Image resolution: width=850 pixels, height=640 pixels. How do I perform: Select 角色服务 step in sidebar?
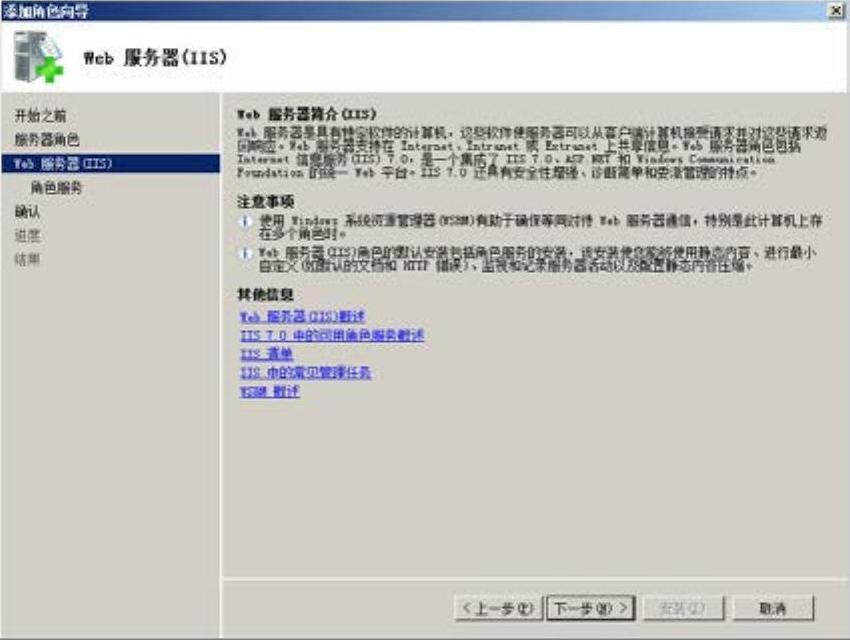click(x=56, y=188)
